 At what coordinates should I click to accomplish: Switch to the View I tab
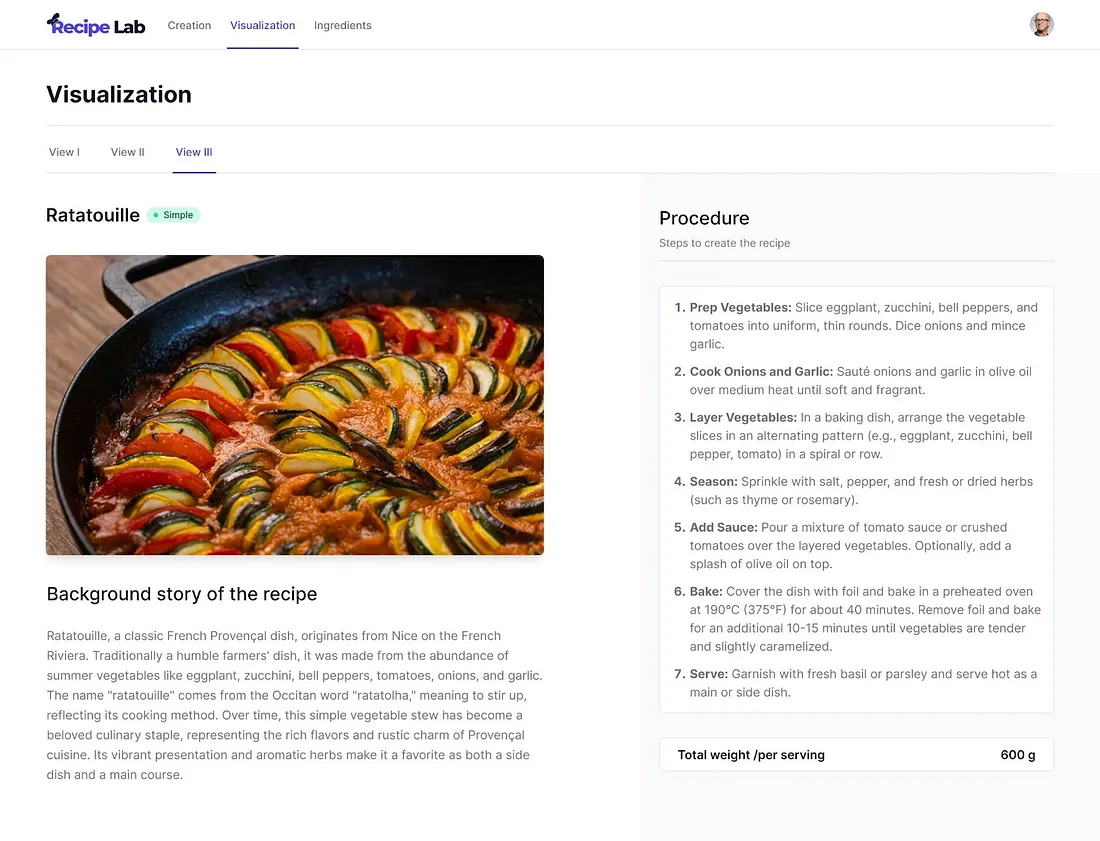(64, 152)
